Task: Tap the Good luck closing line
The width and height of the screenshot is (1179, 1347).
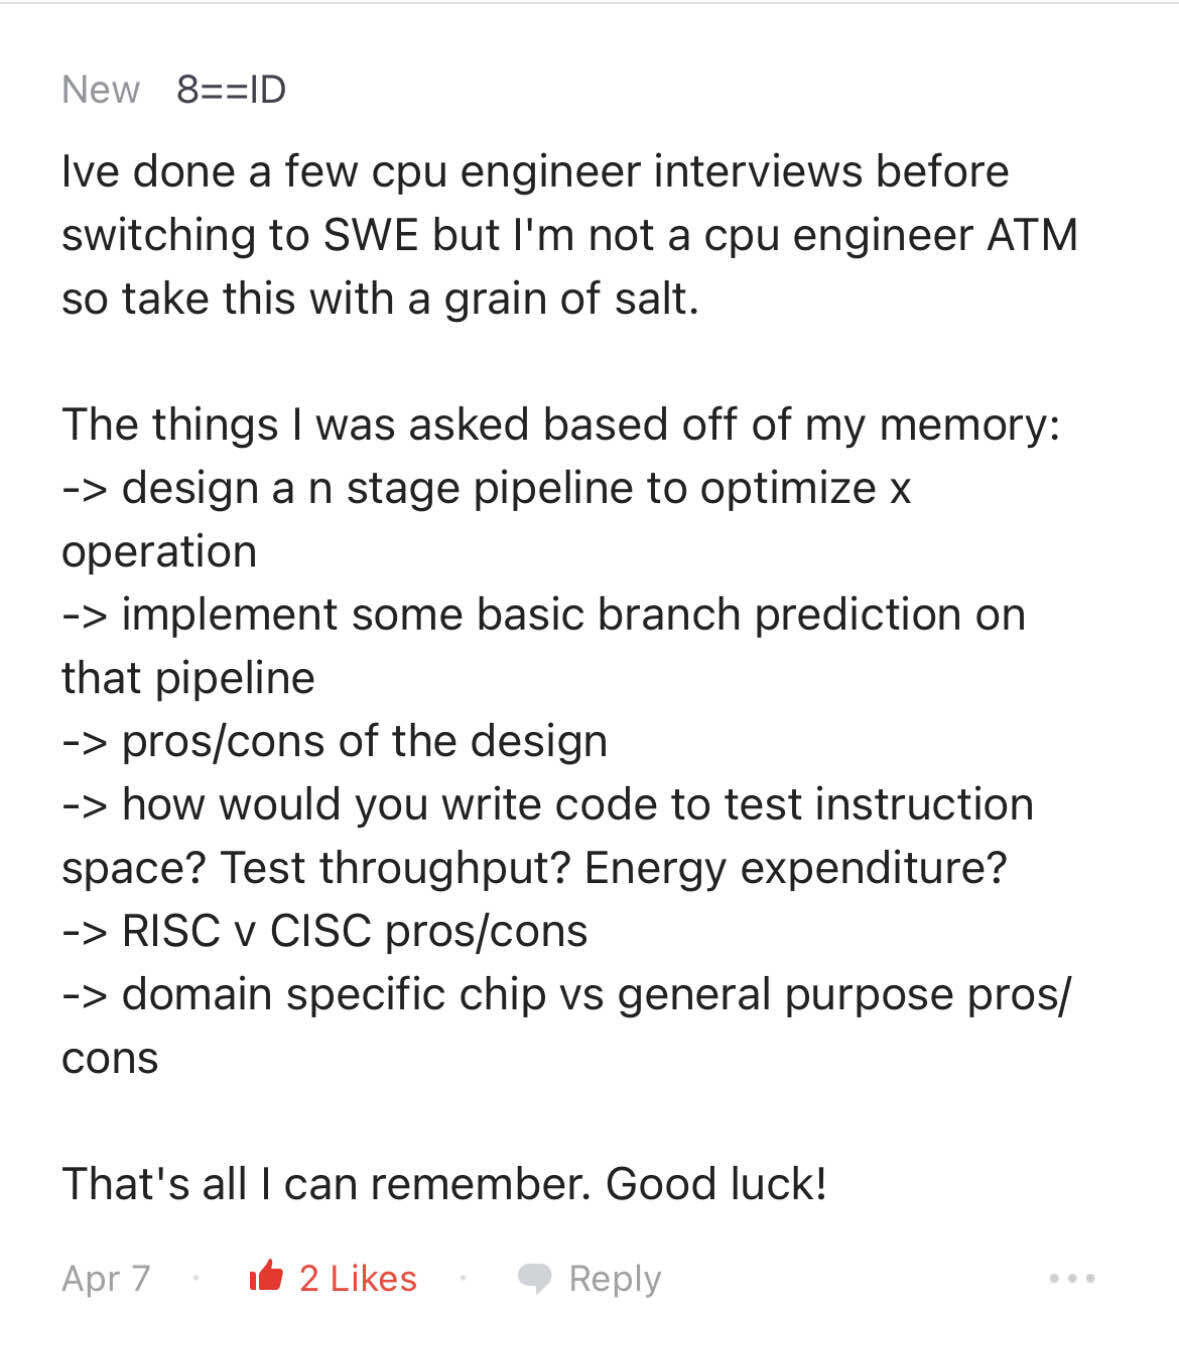Action: 443,1183
